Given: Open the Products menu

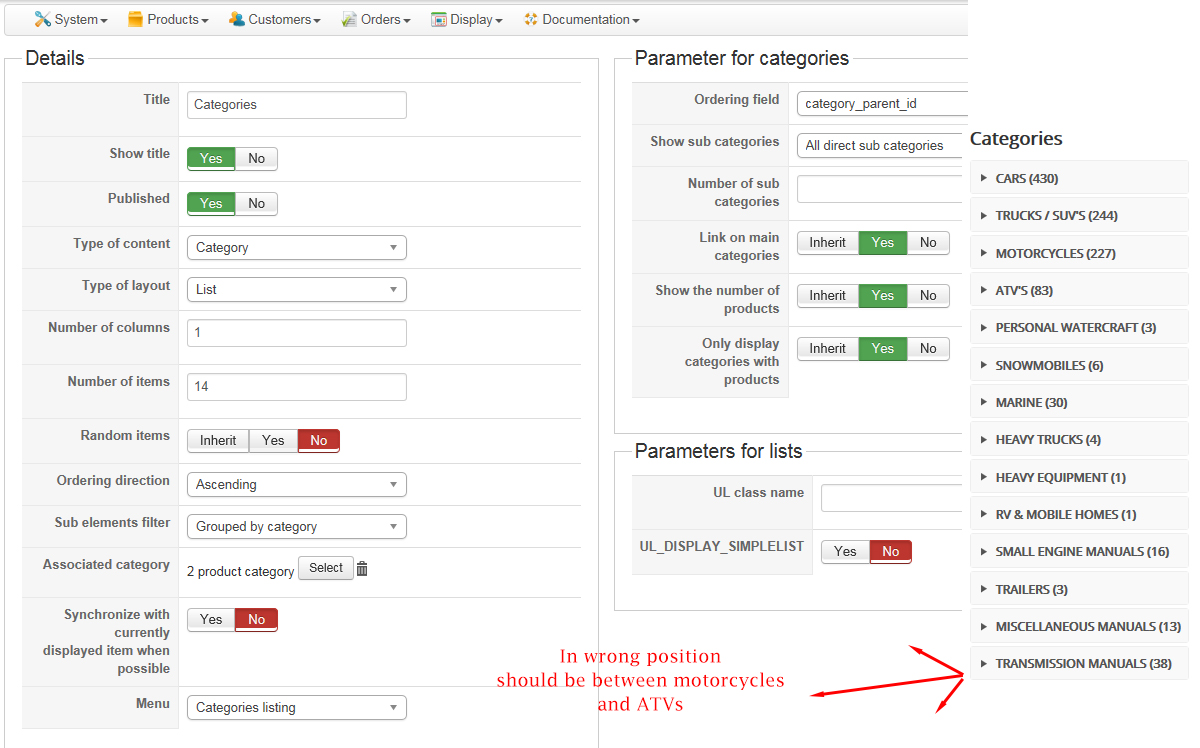Looking at the screenshot, I should [168, 19].
